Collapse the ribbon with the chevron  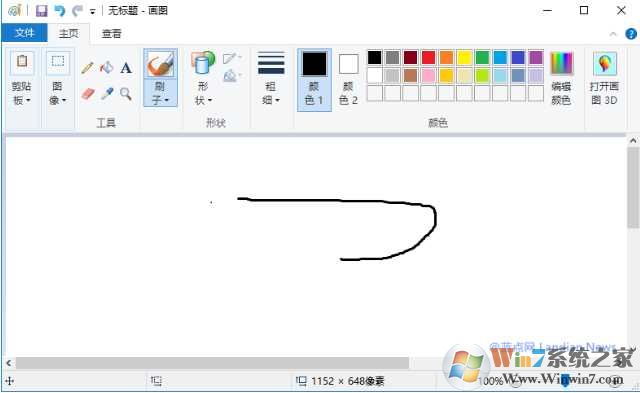(x=613, y=34)
